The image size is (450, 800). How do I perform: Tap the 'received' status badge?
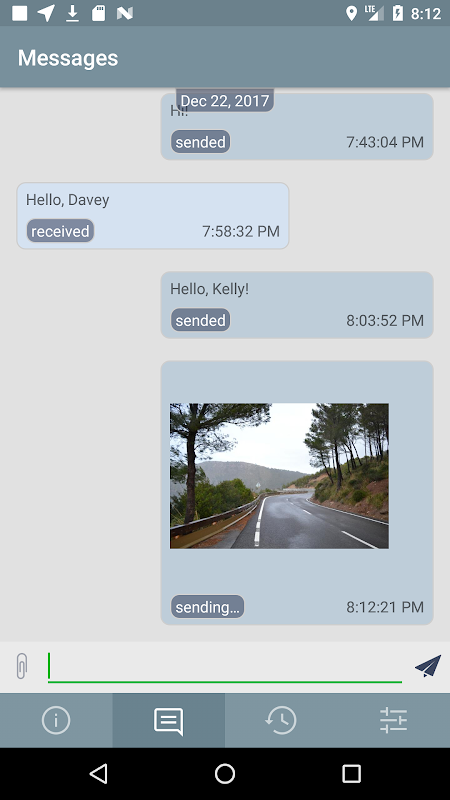point(60,231)
